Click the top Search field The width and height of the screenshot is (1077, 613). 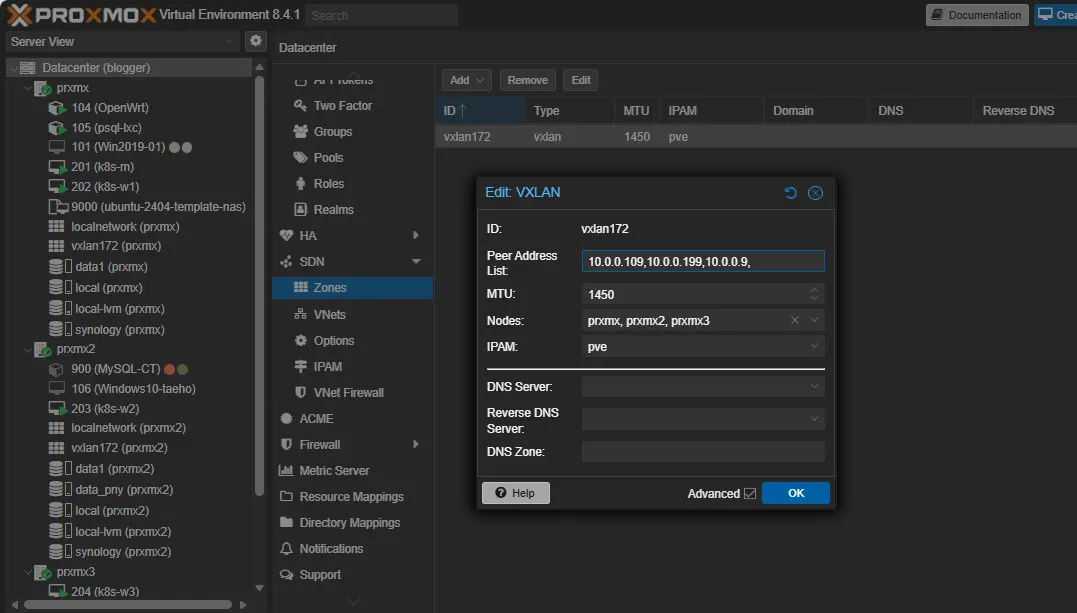382,15
